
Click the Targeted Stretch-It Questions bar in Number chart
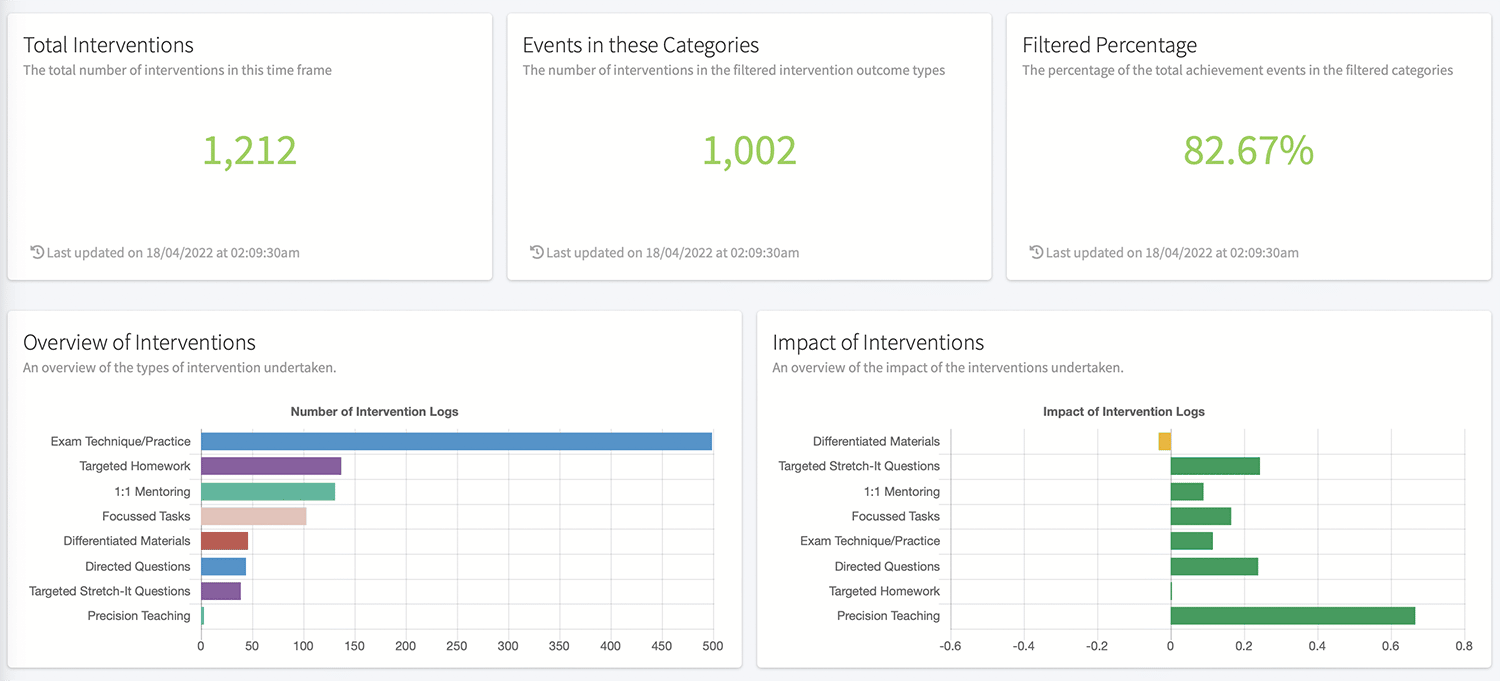[x=221, y=591]
